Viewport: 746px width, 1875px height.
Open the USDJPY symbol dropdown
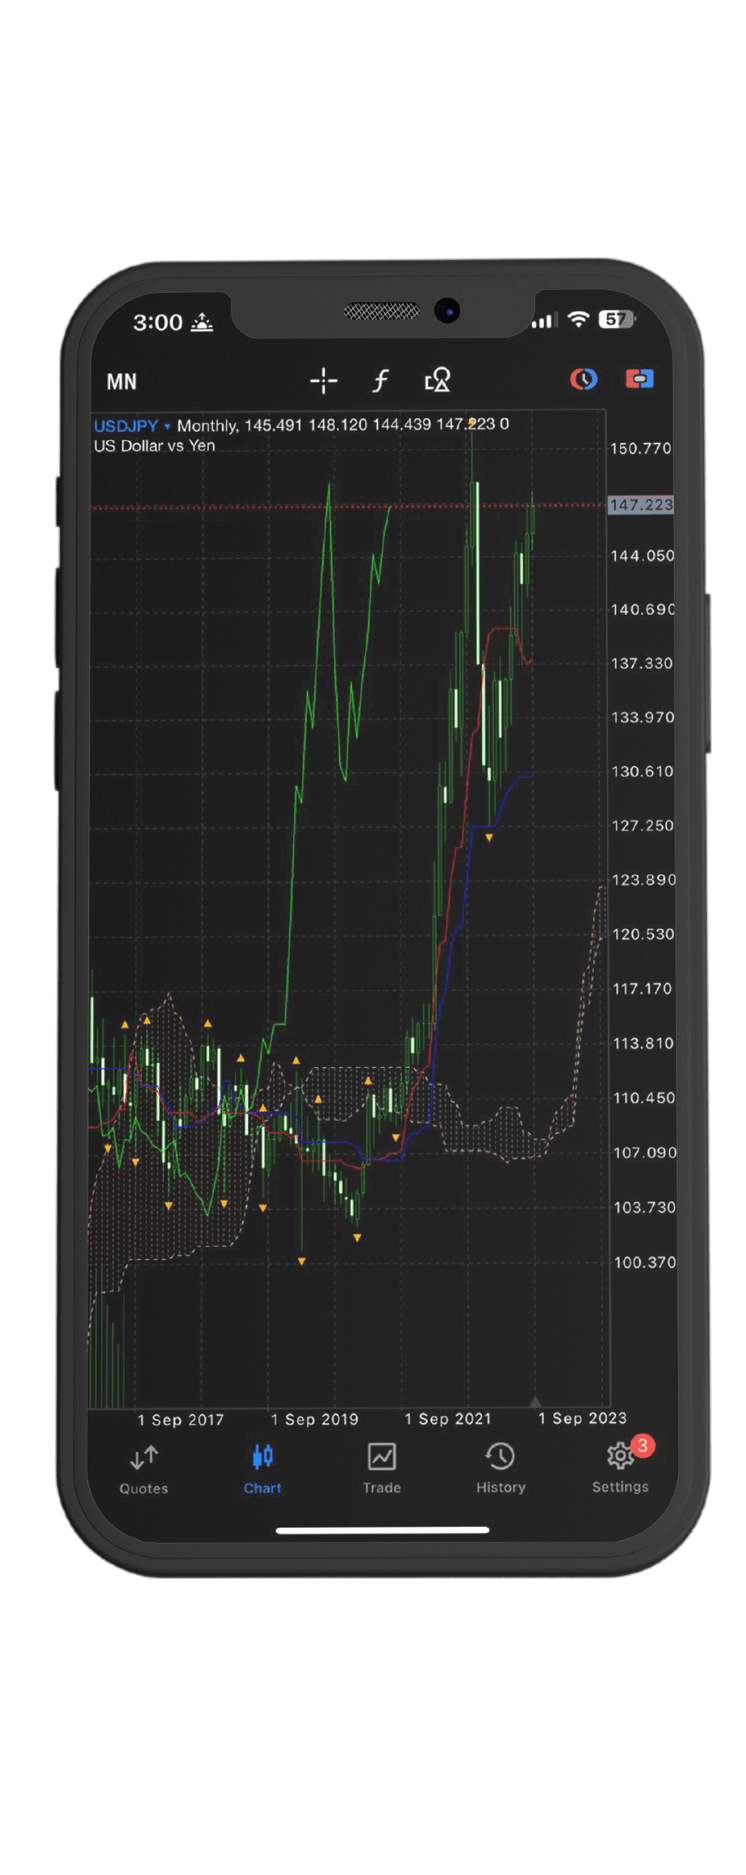pyautogui.click(x=132, y=425)
